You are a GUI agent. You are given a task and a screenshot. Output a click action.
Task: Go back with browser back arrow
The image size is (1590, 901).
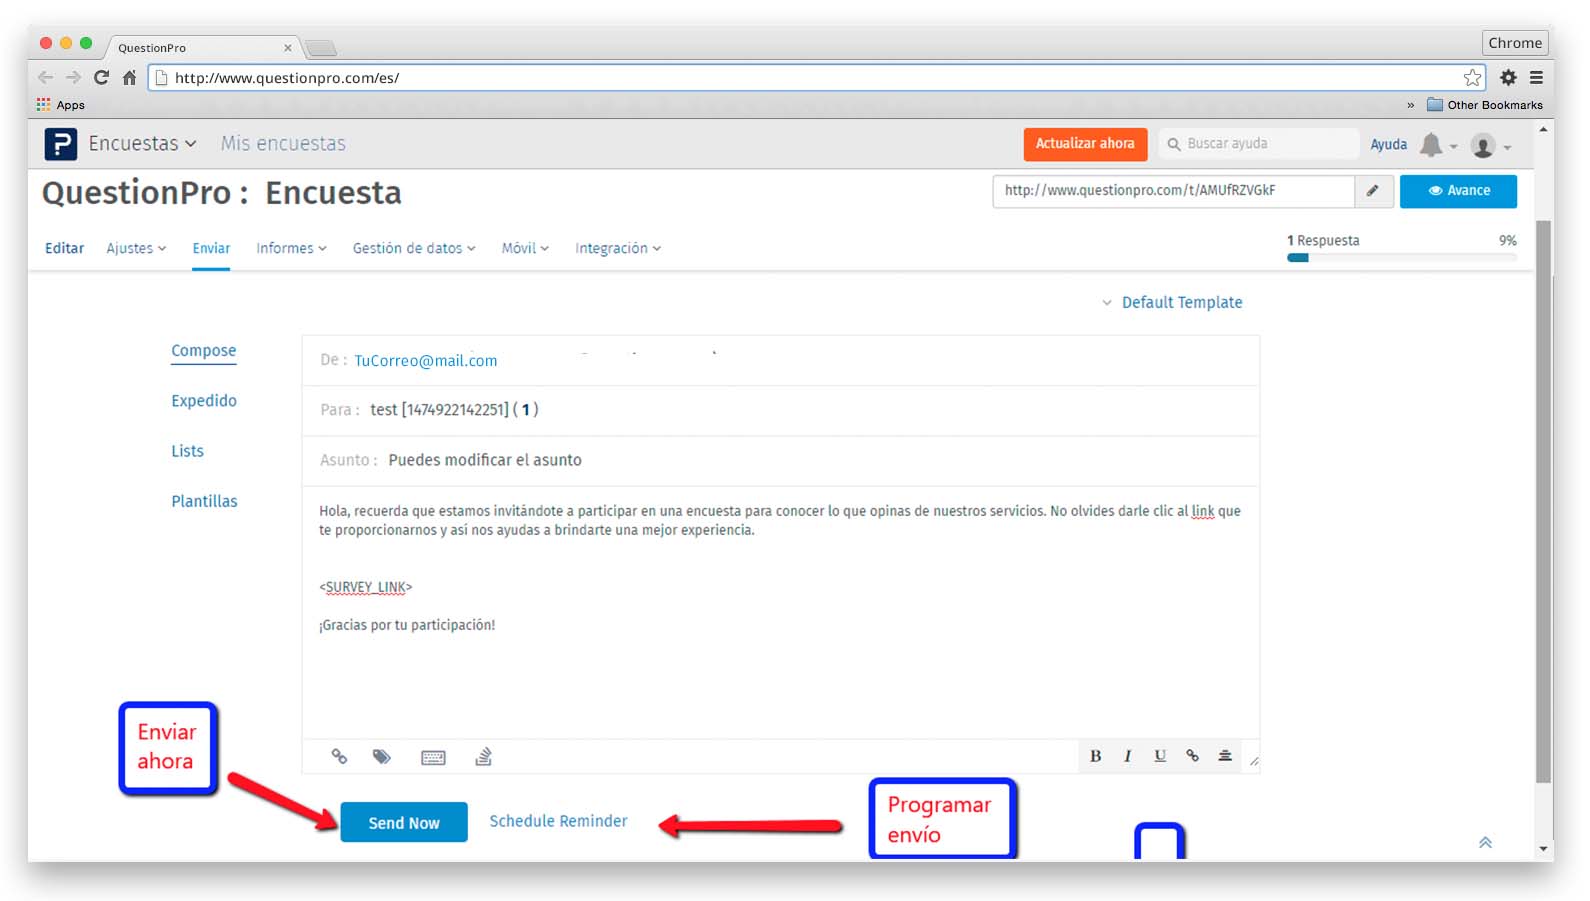45,77
